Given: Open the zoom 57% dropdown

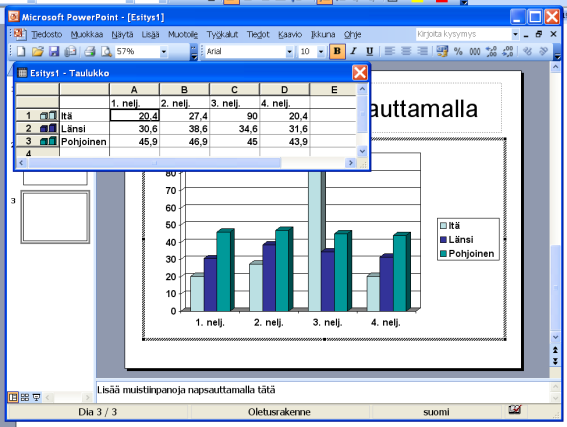Looking at the screenshot, I should pyautogui.click(x=164, y=52).
